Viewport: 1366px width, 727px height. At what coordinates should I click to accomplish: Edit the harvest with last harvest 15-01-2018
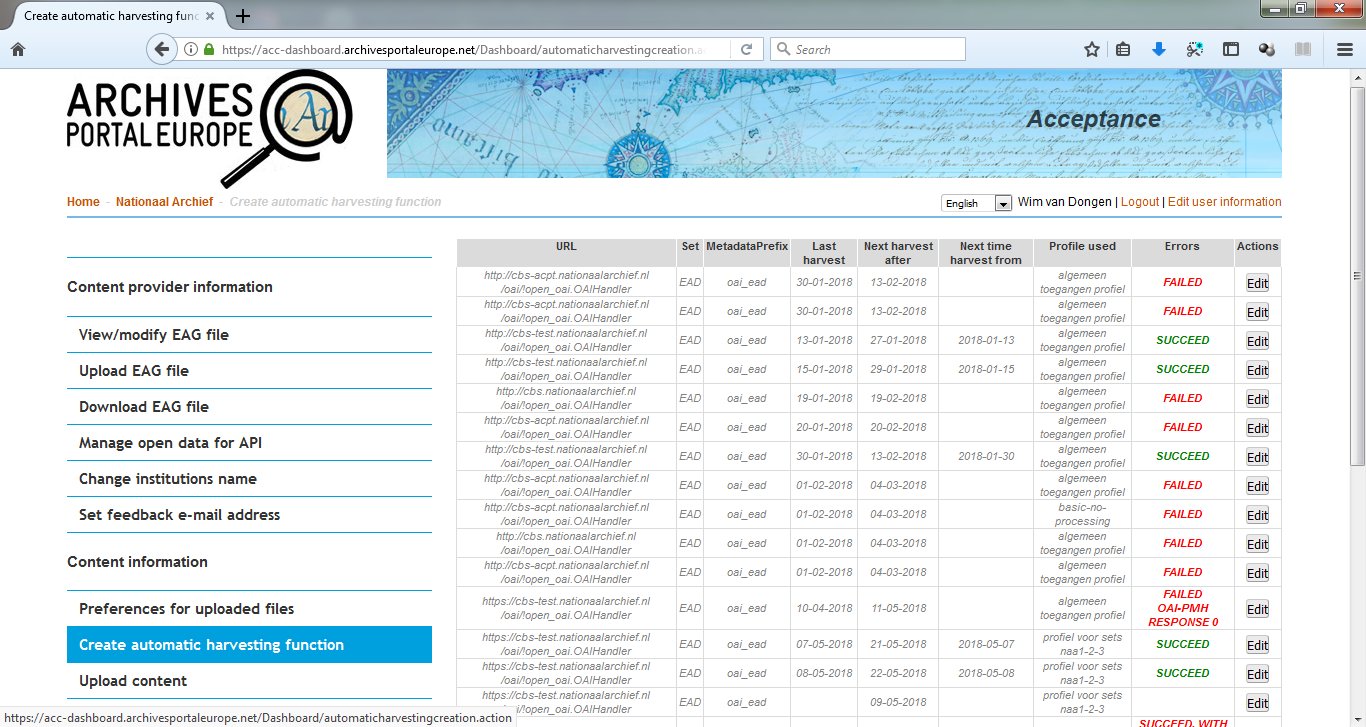tap(1257, 370)
